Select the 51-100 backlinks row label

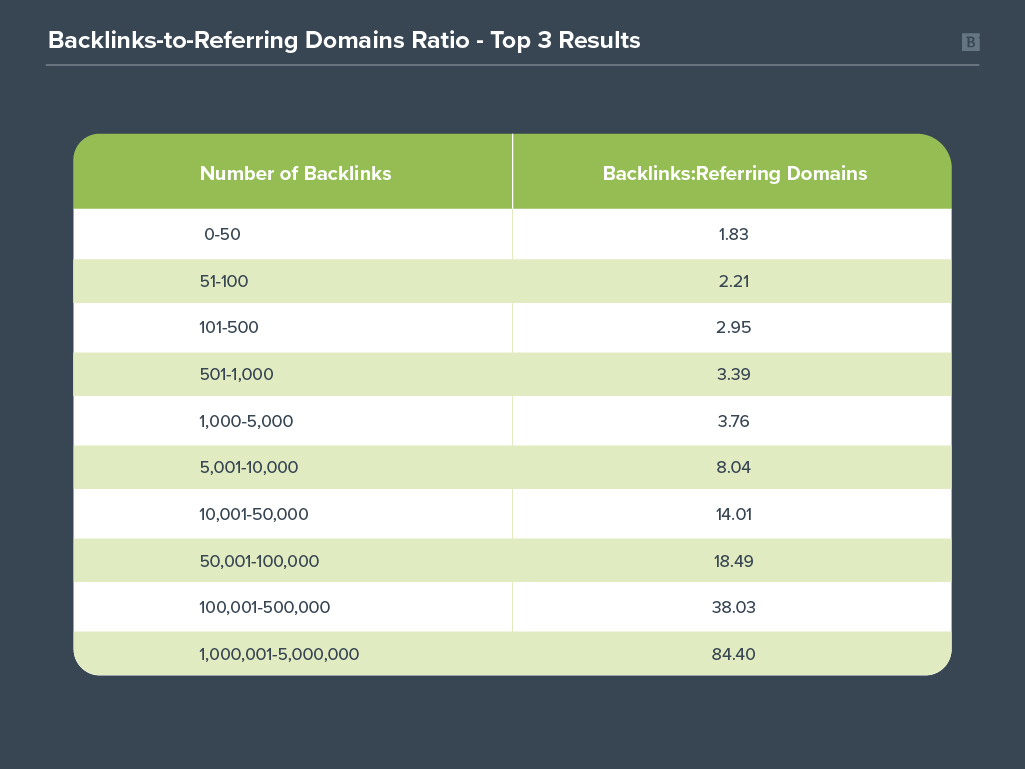coord(224,282)
